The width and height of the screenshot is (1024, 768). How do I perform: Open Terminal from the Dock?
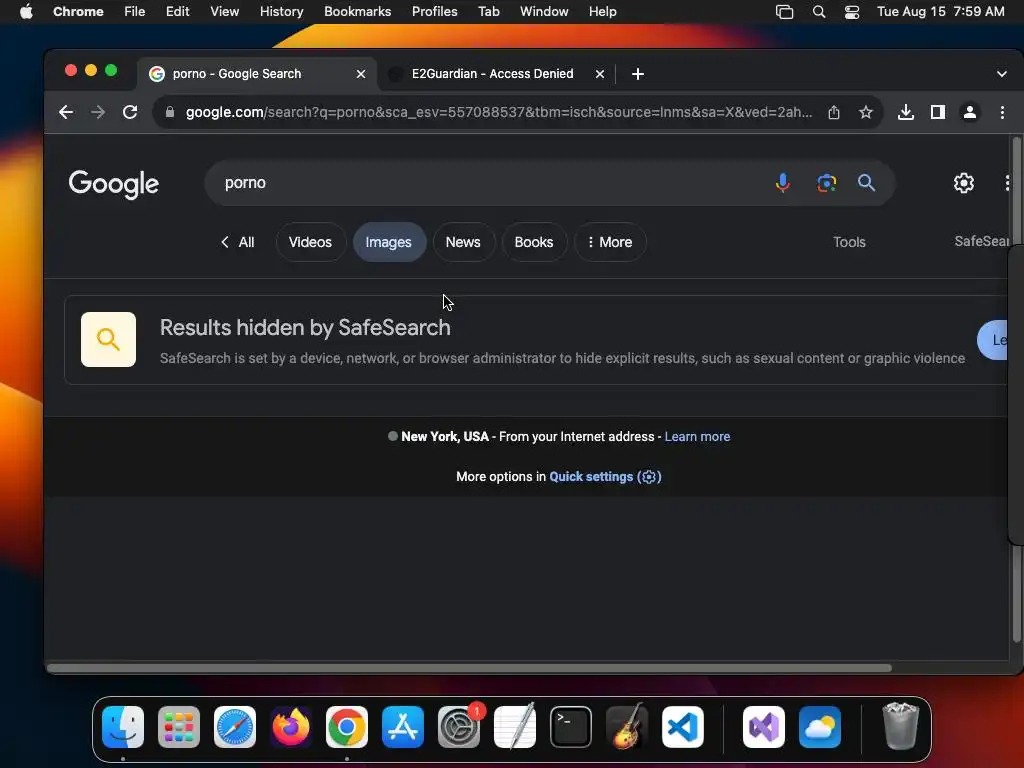(x=571, y=727)
